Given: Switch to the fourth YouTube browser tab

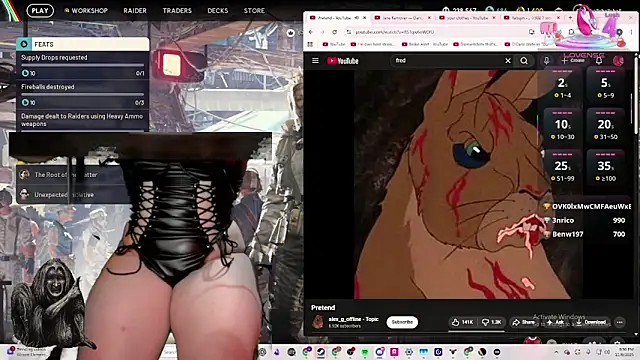Looking at the screenshot, I should (531, 18).
